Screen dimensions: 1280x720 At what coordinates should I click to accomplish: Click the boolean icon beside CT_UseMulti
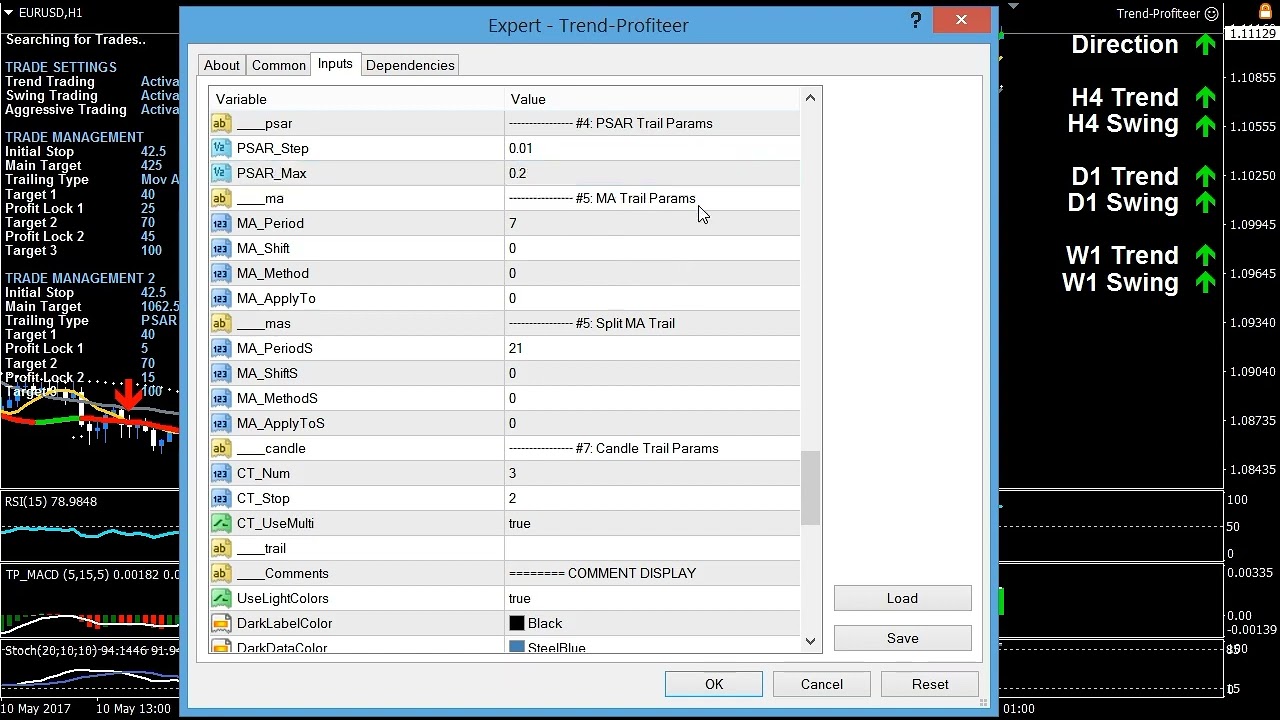tap(221, 523)
